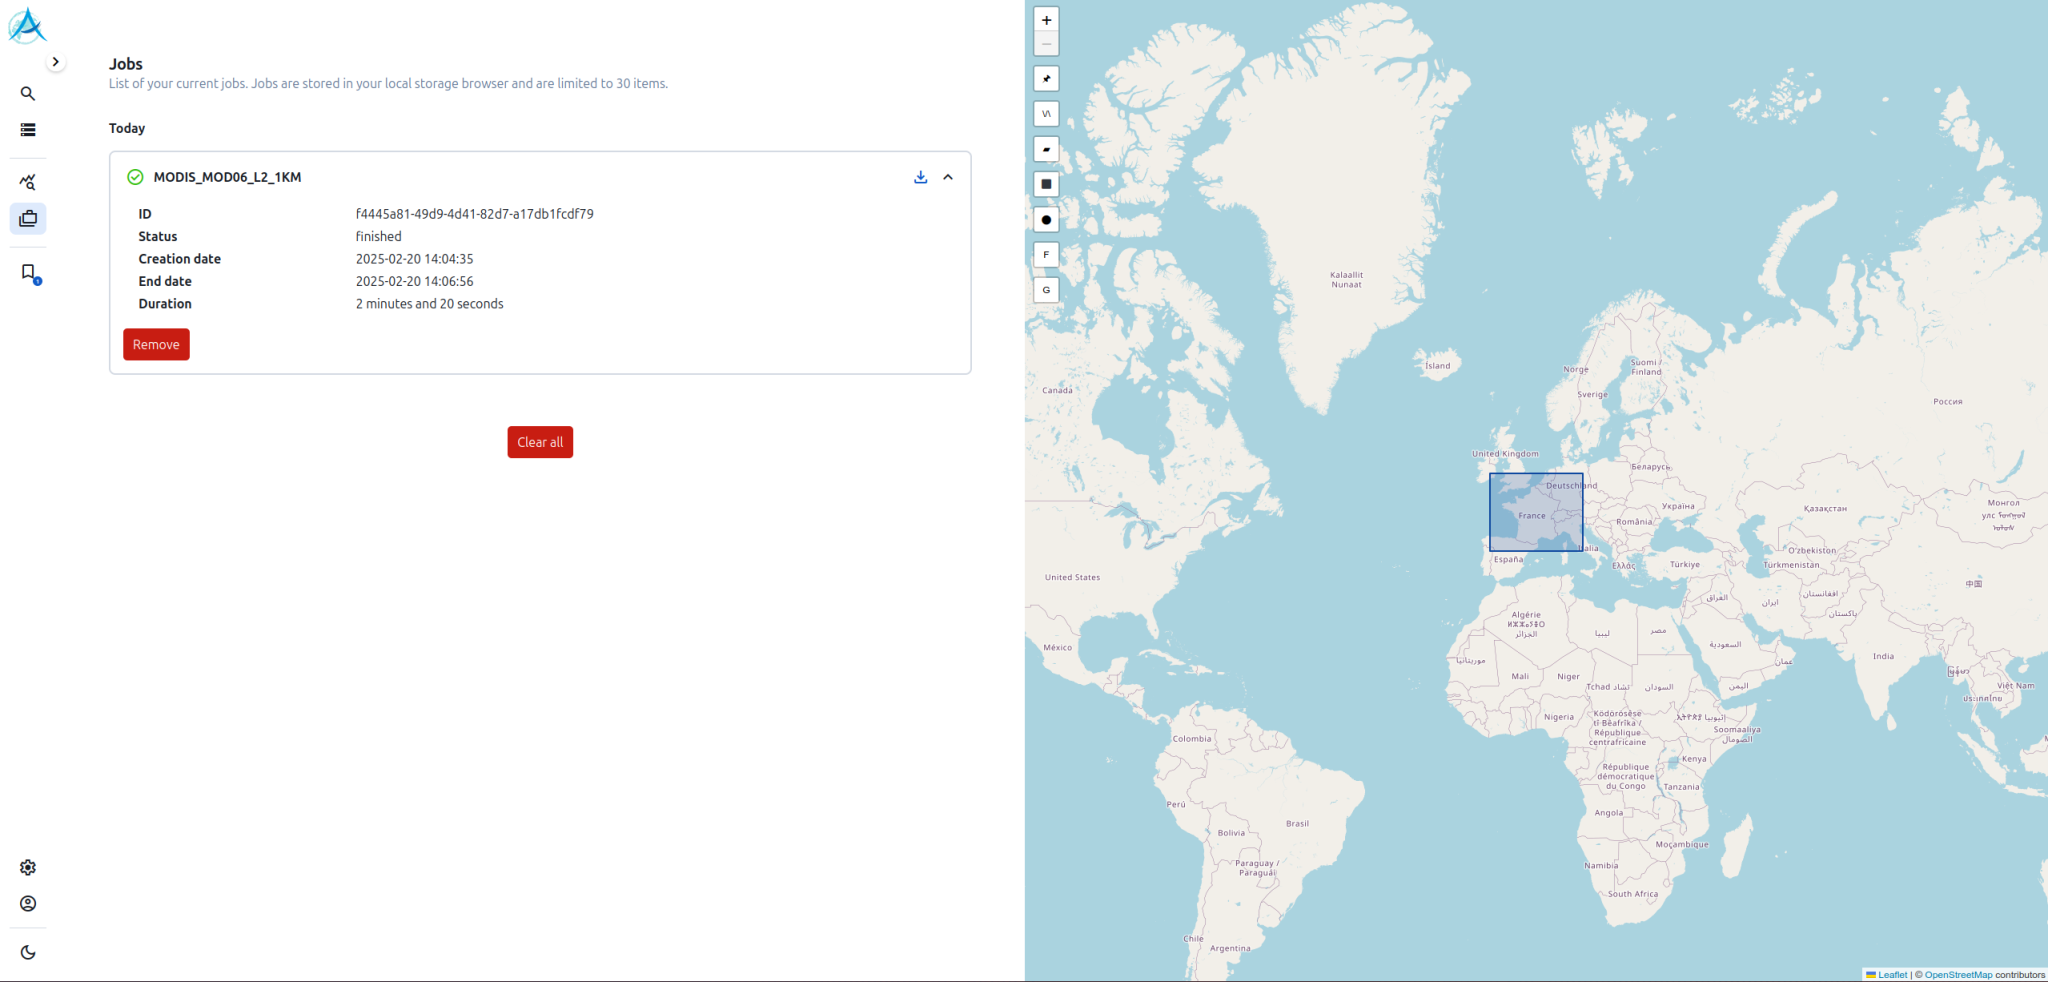The image size is (2048, 982).
Task: Clear all jobs
Action: coord(540,442)
